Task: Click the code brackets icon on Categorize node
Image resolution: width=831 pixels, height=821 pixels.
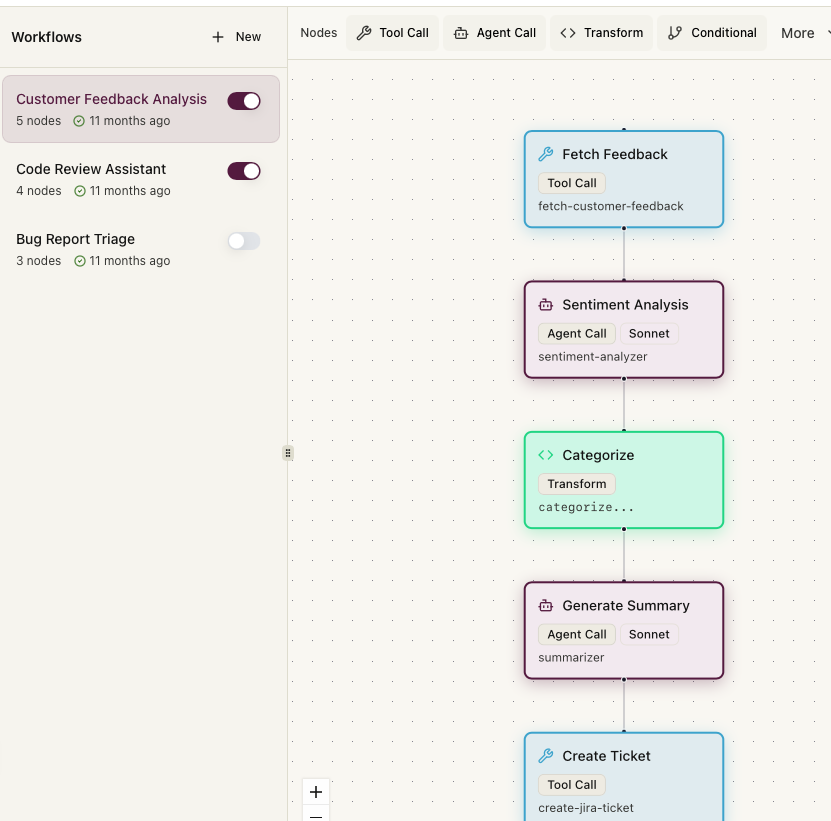Action: click(545, 455)
